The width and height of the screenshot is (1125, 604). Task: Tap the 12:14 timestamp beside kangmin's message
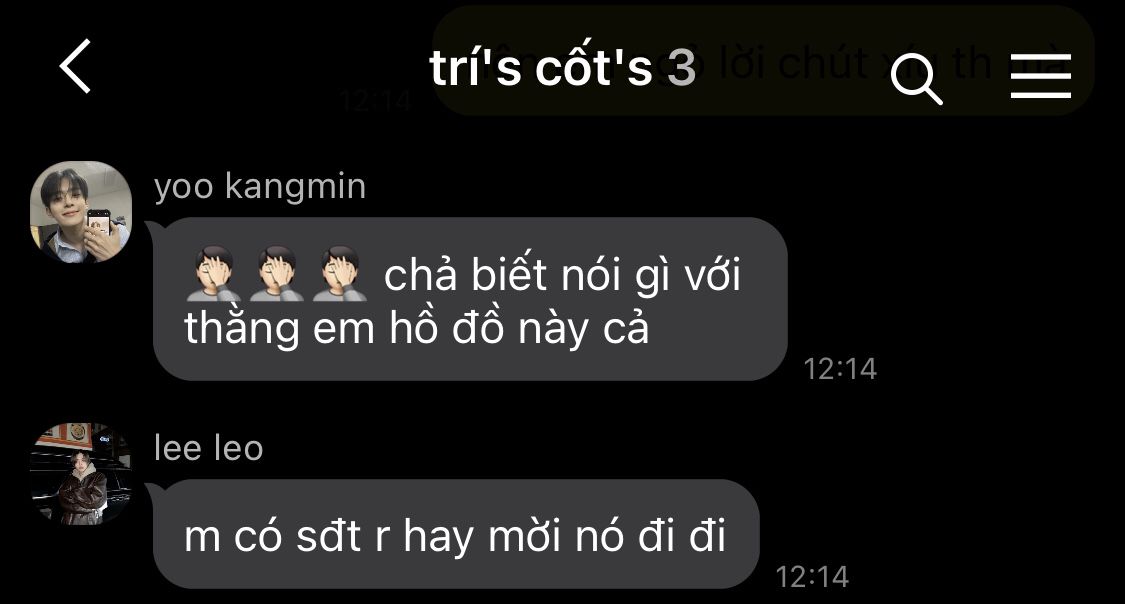840,369
